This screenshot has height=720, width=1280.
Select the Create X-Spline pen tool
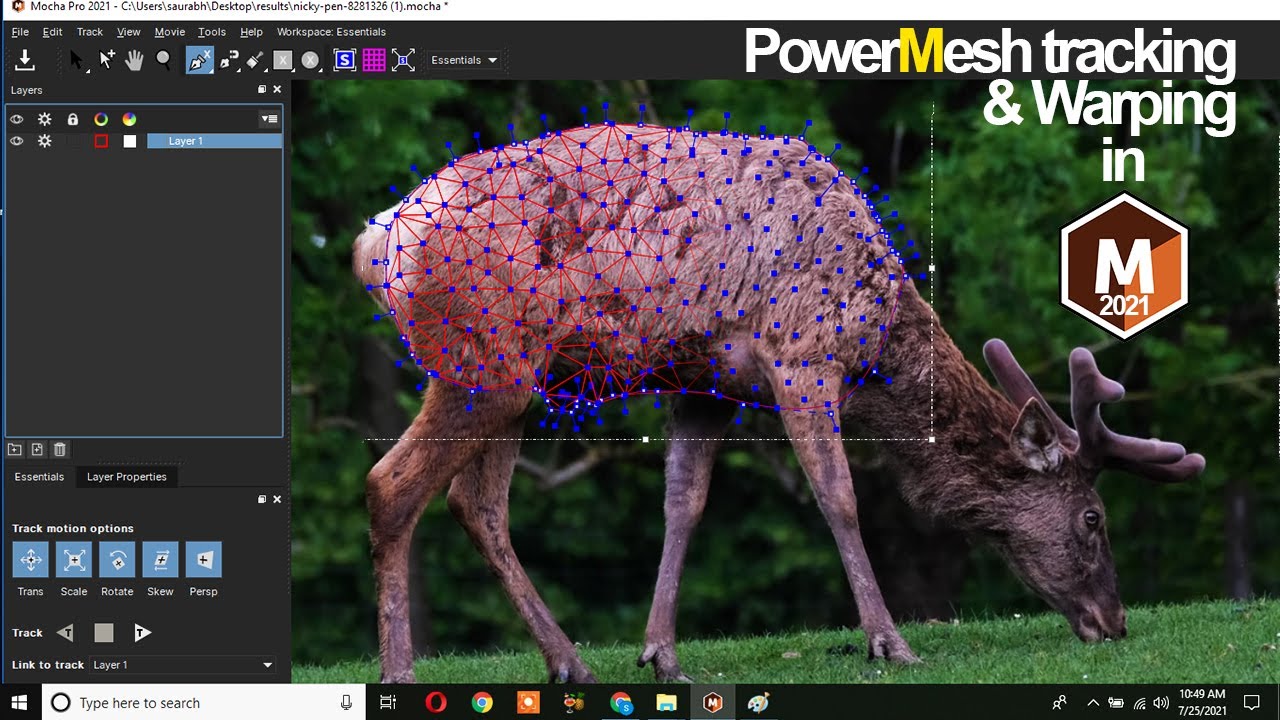pyautogui.click(x=199, y=60)
